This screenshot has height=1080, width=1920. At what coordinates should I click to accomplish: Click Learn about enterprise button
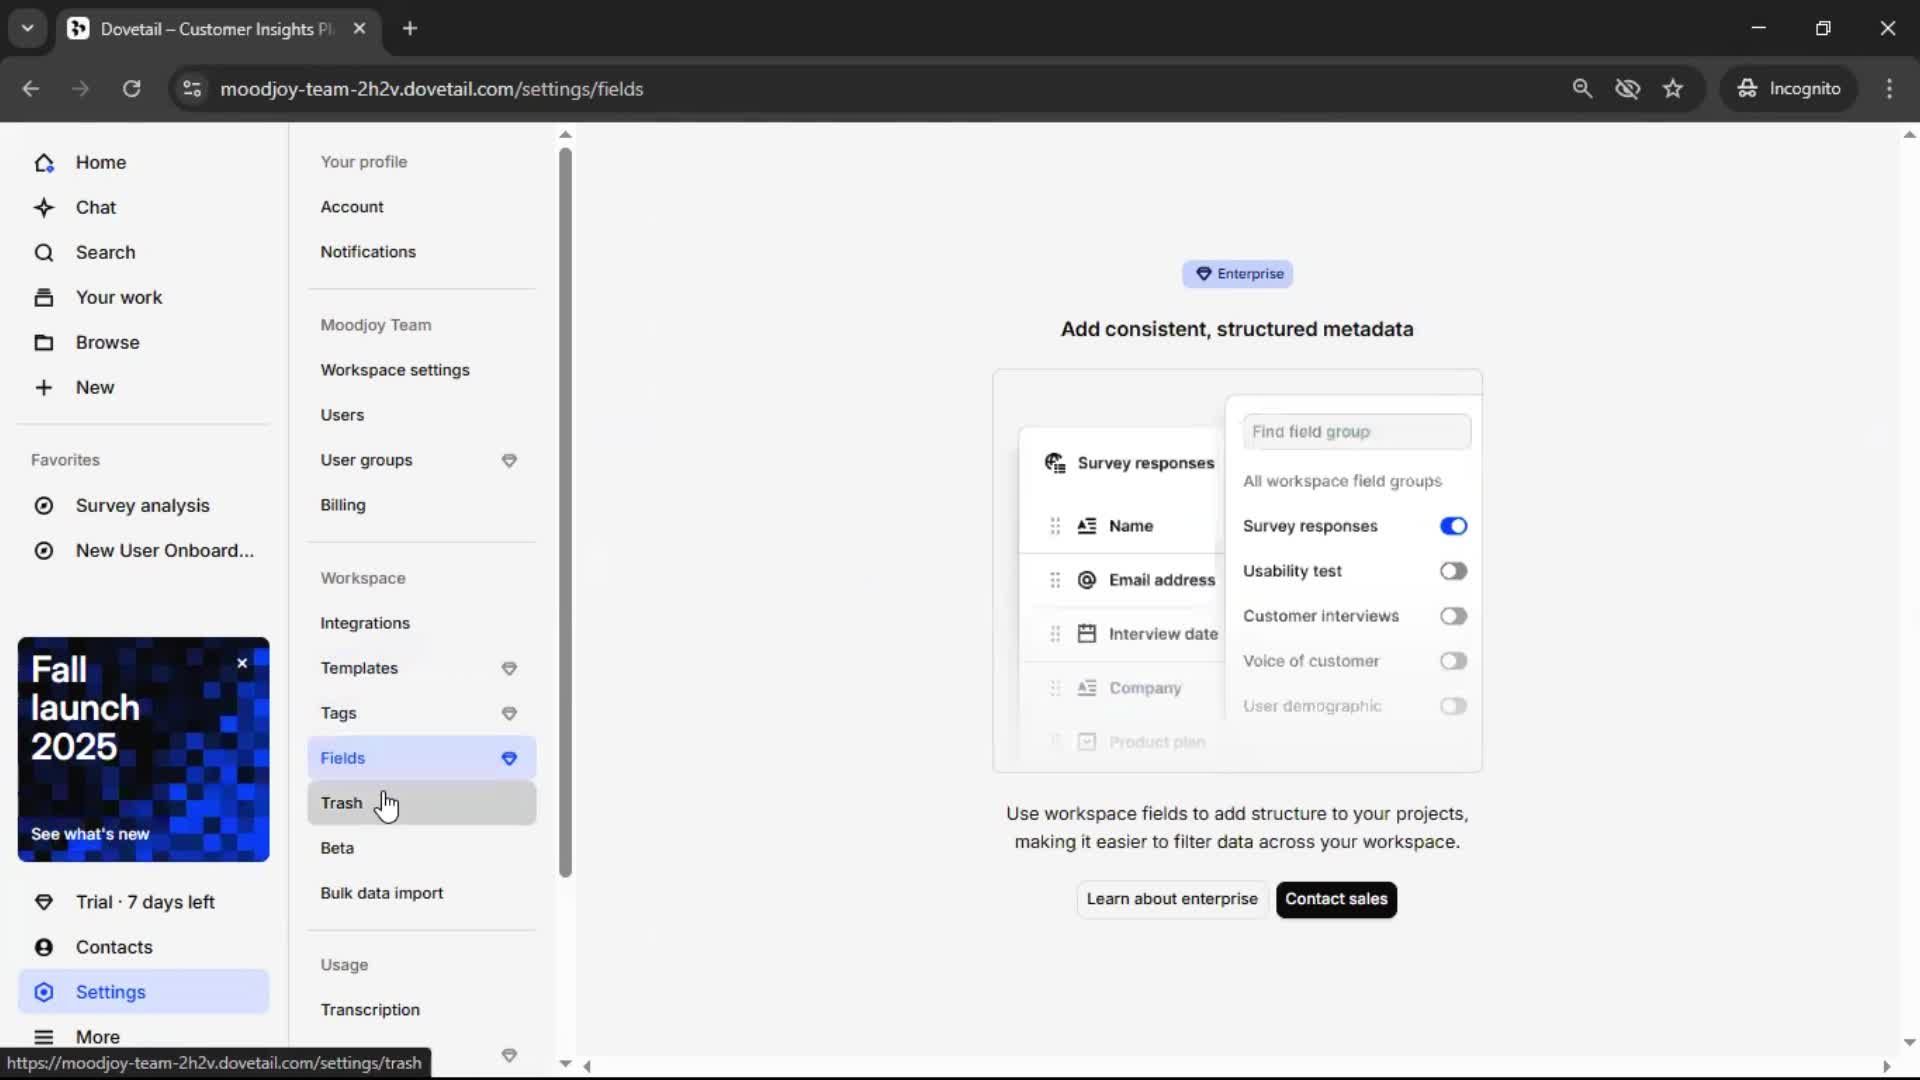click(x=1172, y=899)
